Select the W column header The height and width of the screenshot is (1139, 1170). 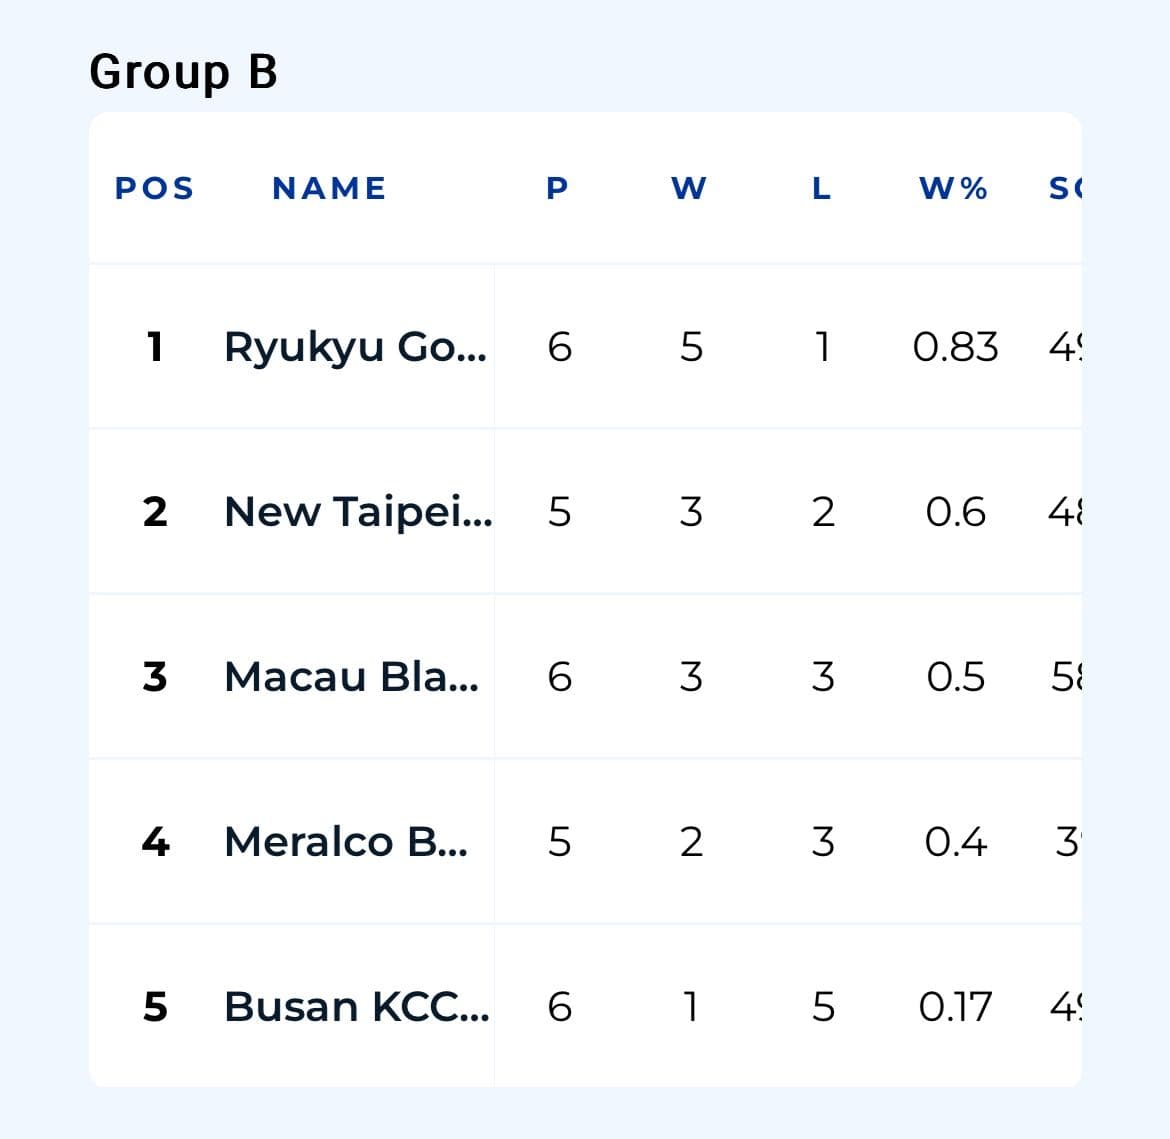tap(689, 188)
